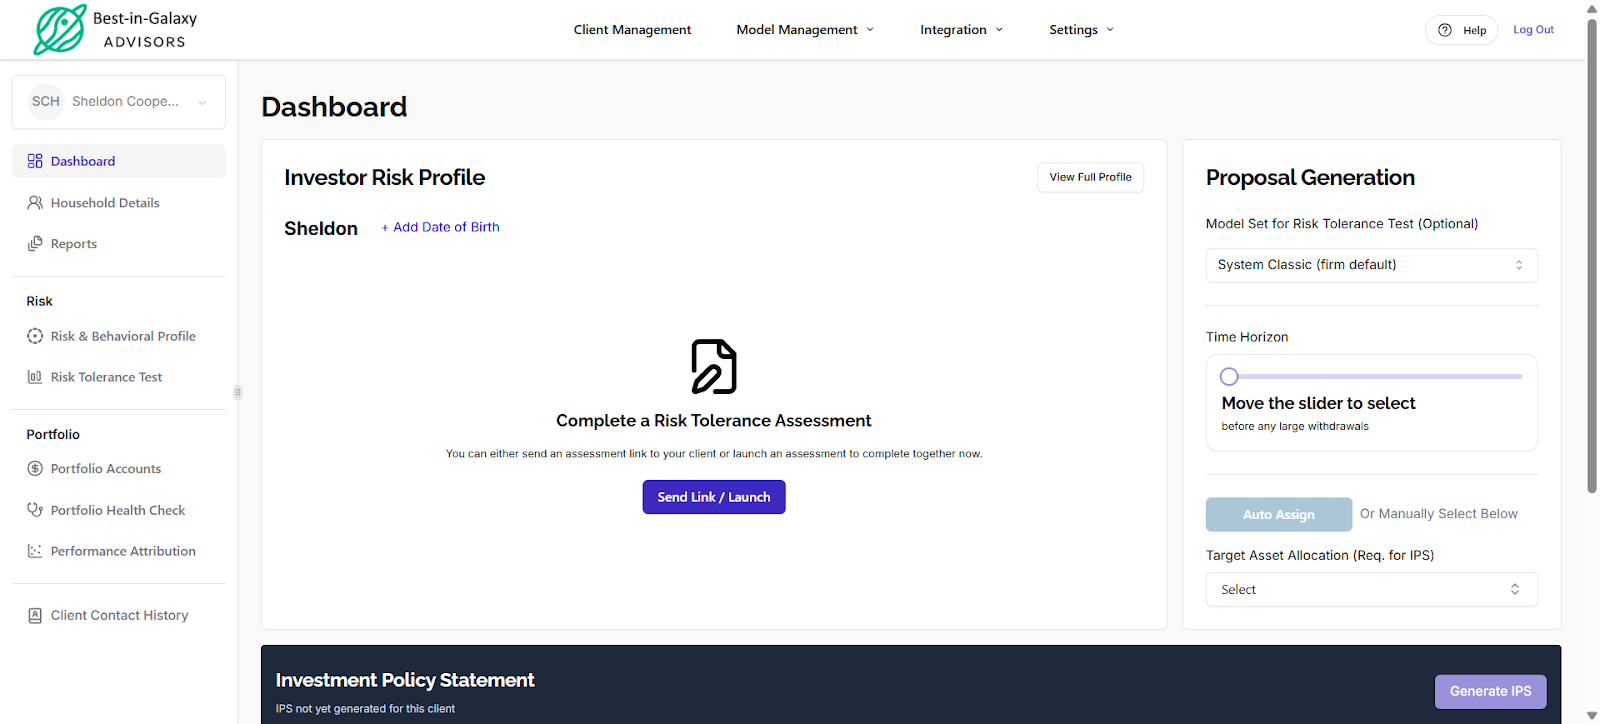The height and width of the screenshot is (724, 1600).
Task: Open Reports from the sidebar
Action: [x=119, y=244]
